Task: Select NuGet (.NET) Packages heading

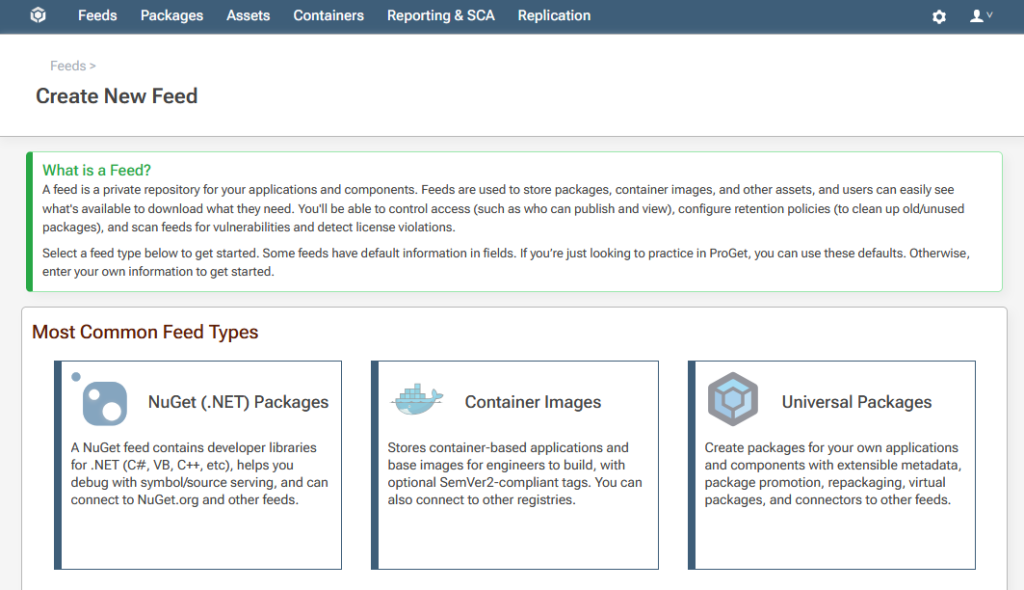Action: (x=238, y=402)
